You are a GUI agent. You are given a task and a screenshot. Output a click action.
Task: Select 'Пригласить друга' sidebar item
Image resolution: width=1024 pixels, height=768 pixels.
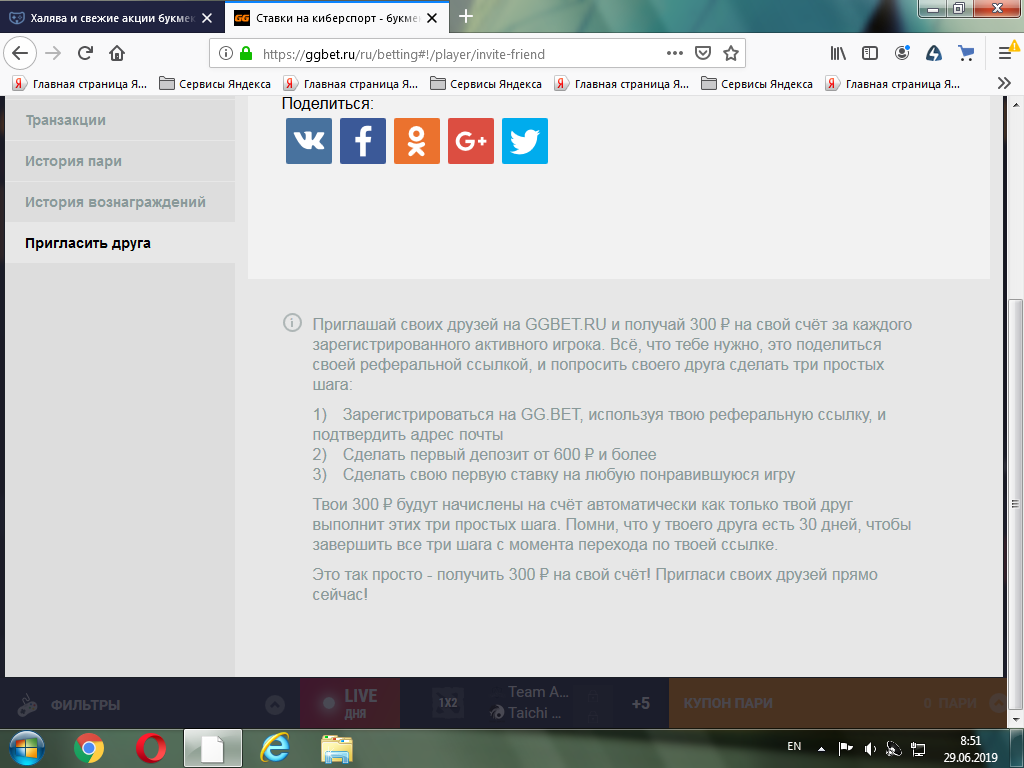tap(120, 244)
